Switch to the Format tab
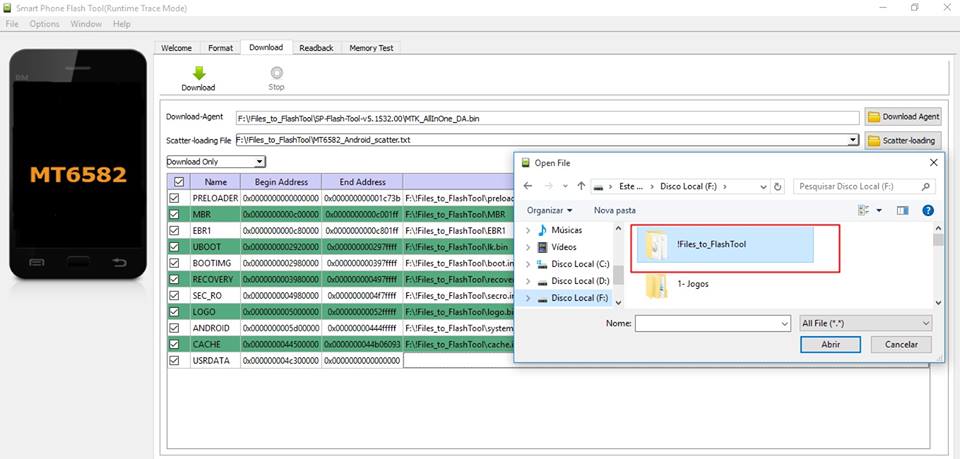Viewport: 960px width, 459px height. (220, 48)
